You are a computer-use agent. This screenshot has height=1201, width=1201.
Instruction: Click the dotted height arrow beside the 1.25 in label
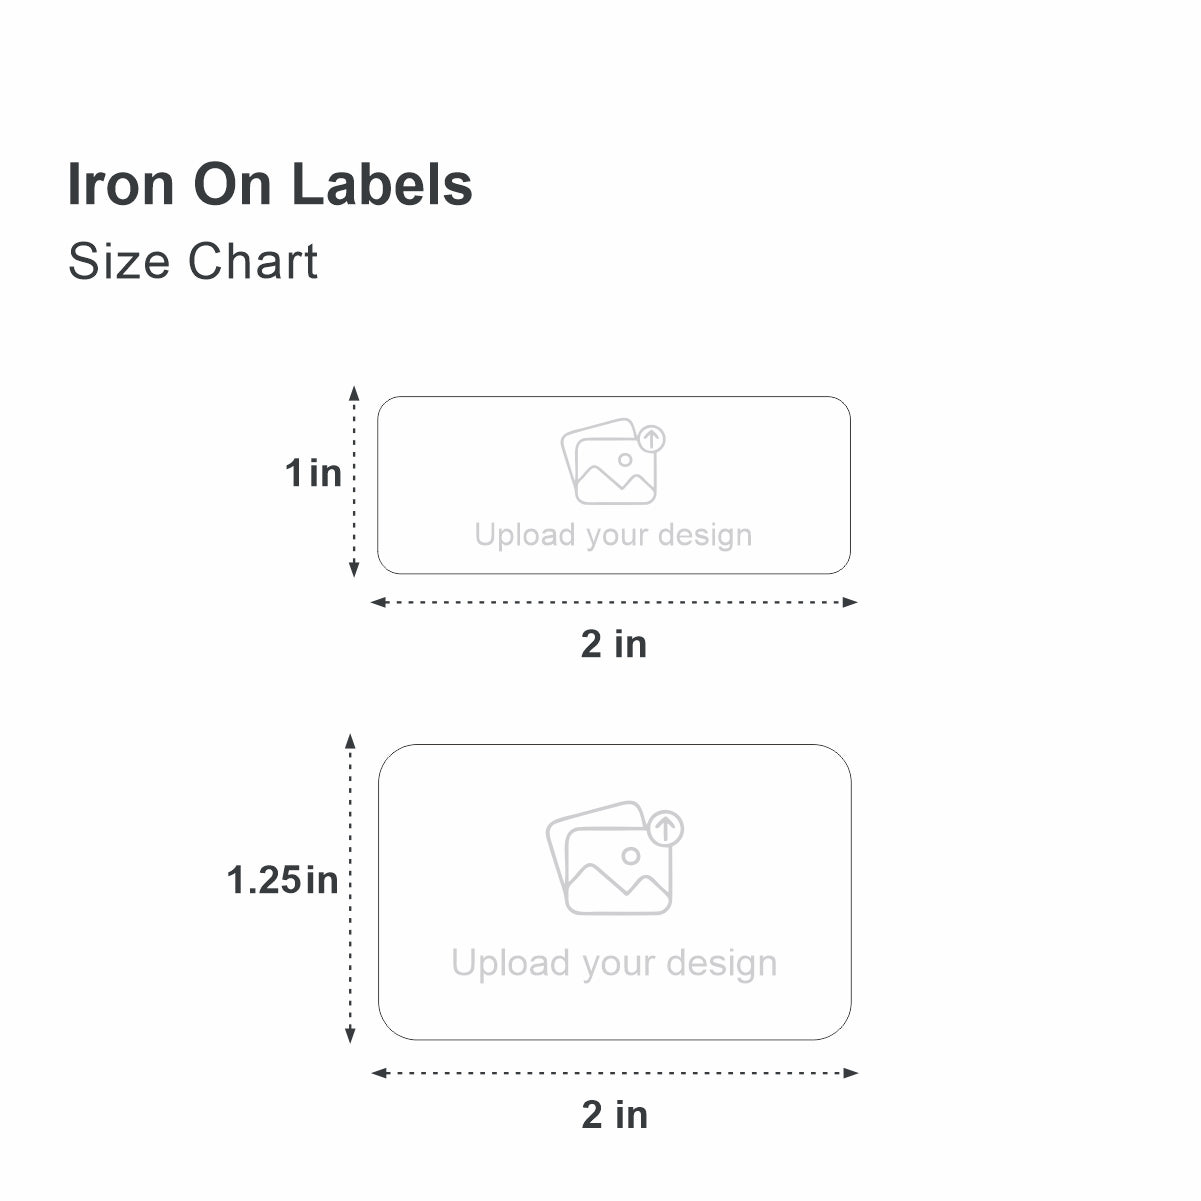point(350,888)
